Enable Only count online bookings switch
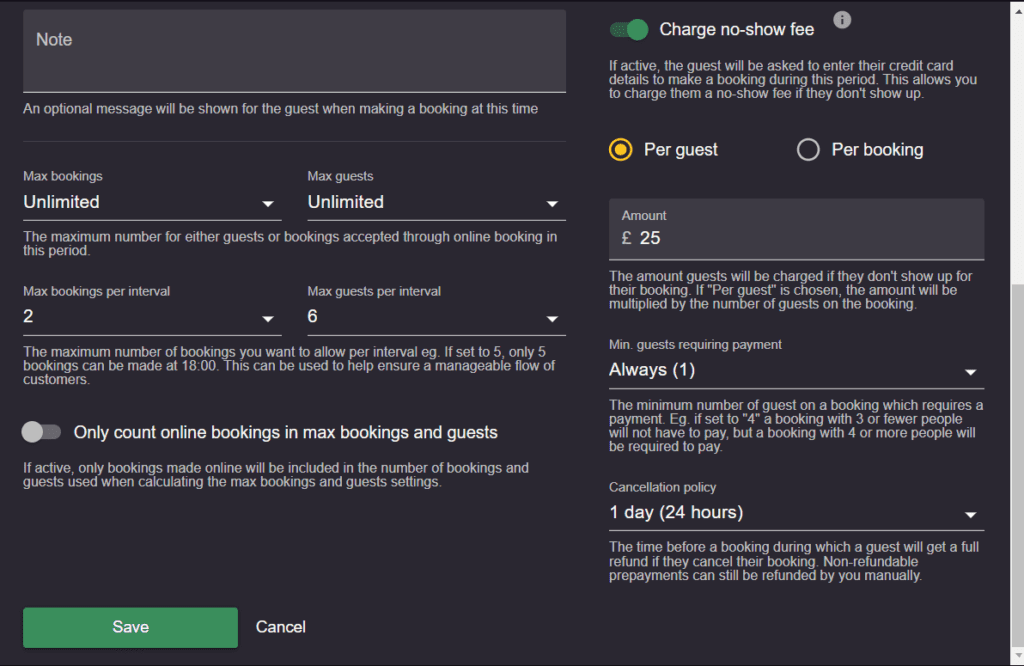The height and width of the screenshot is (666, 1024). (41, 432)
